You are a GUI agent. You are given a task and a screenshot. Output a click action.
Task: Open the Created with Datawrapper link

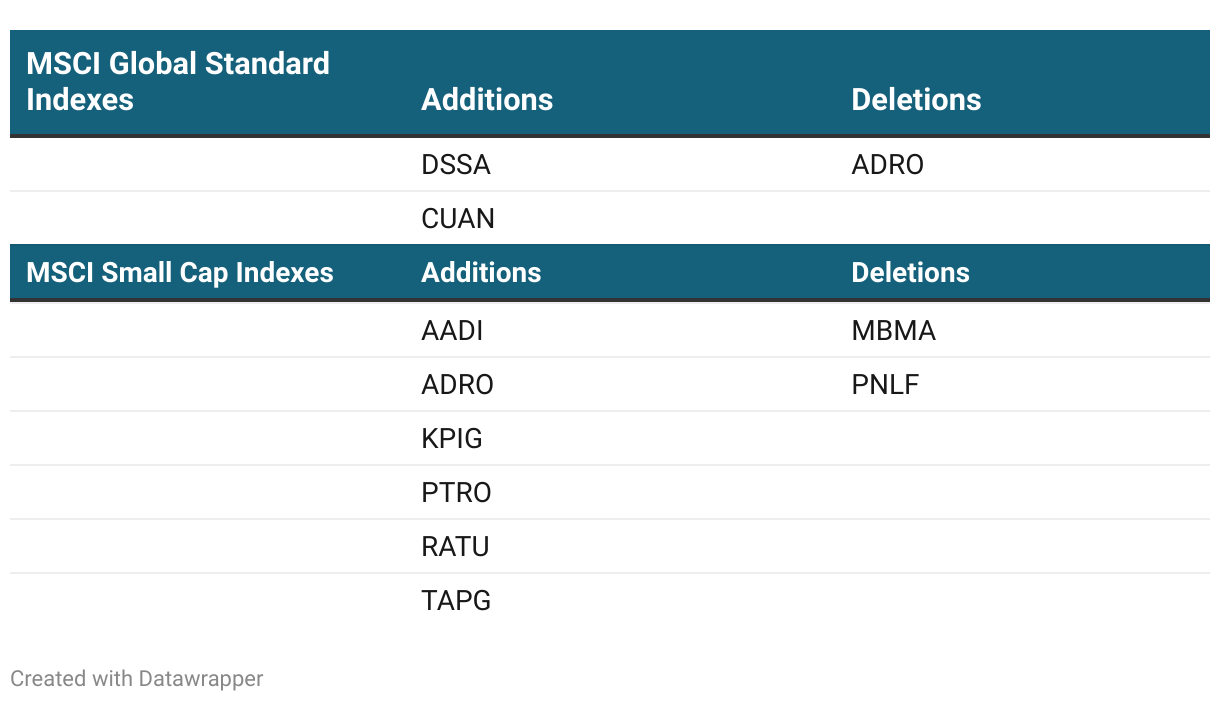(137, 679)
